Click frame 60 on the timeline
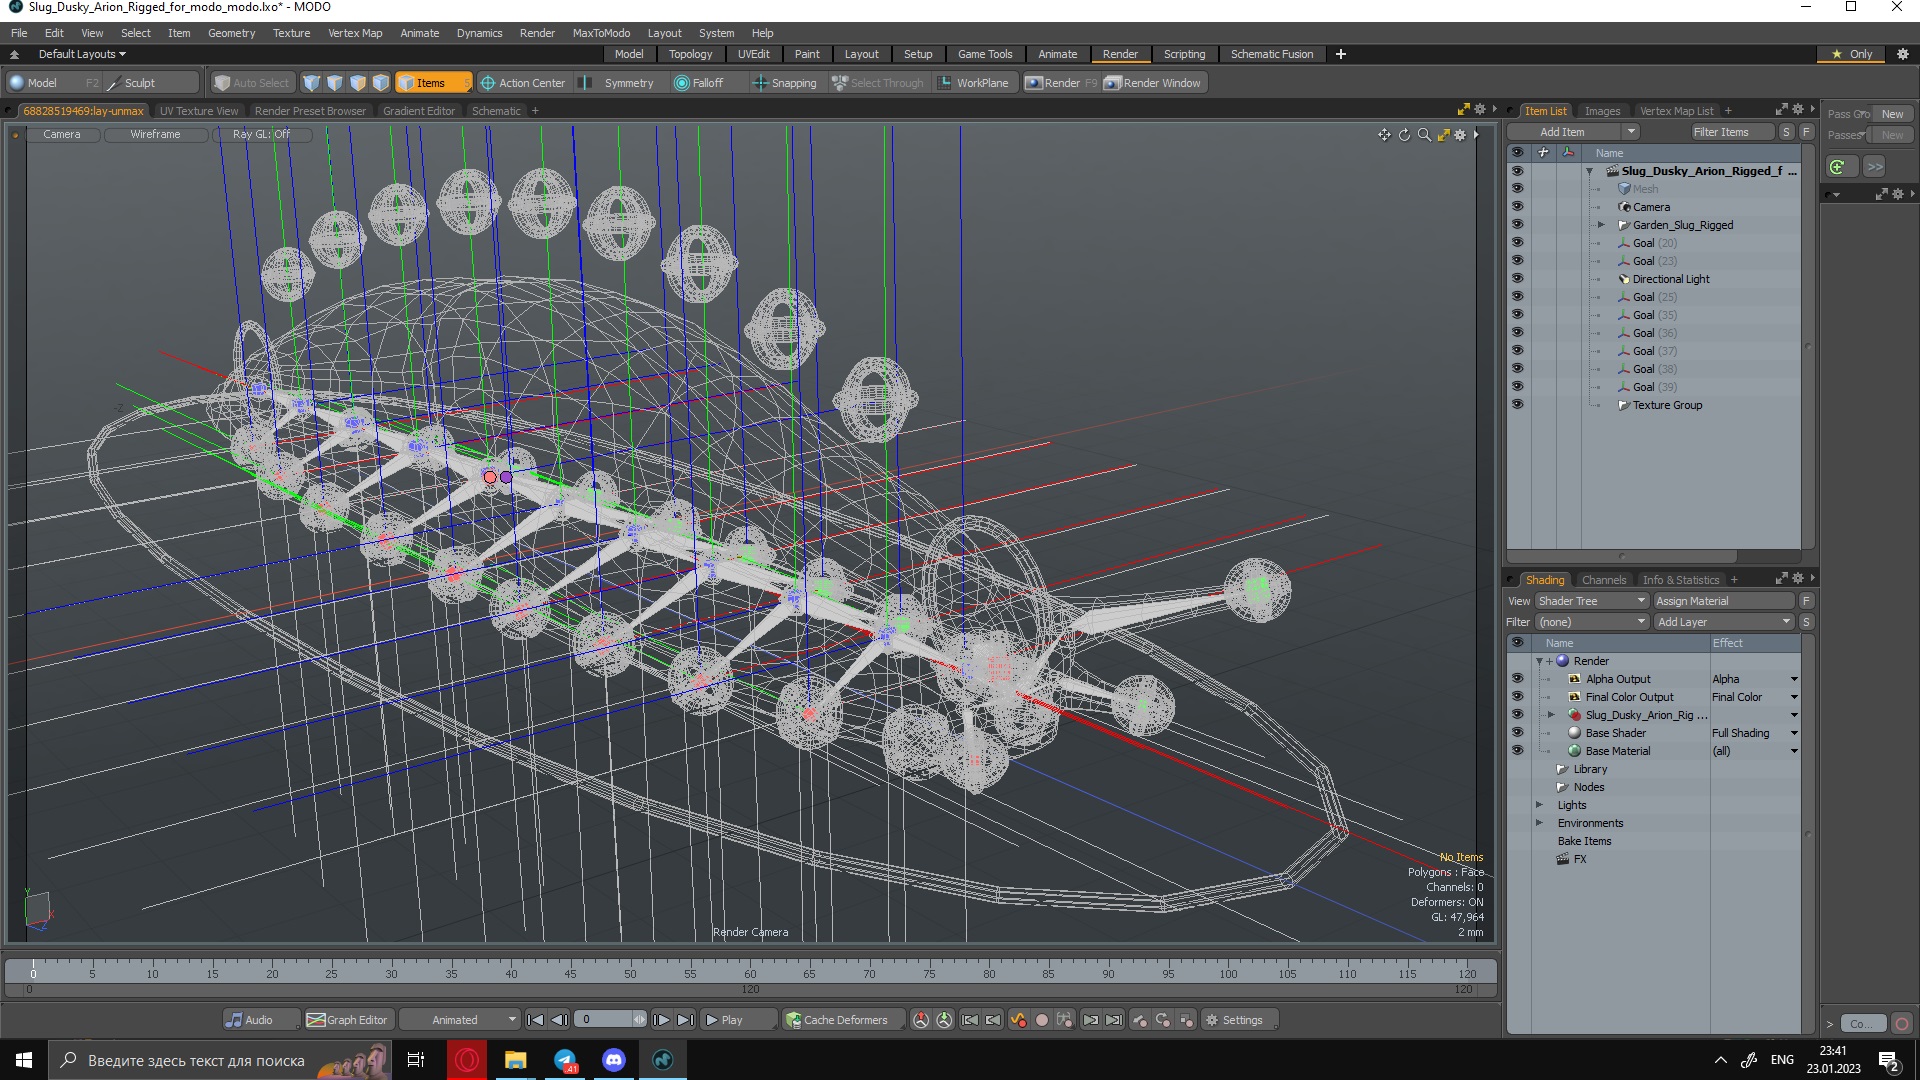 point(750,973)
